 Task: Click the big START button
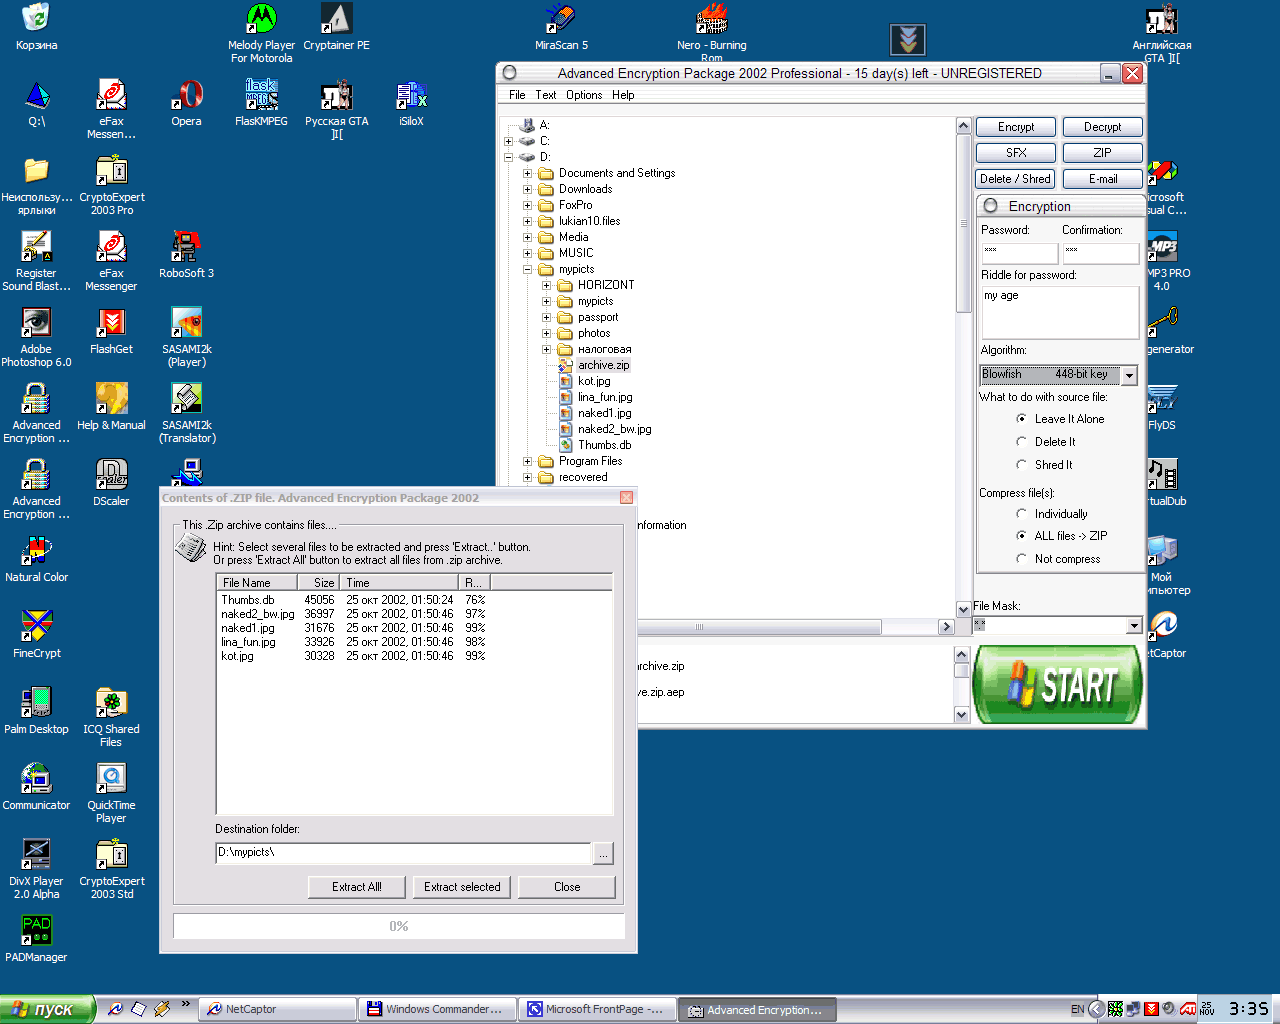tap(1058, 685)
